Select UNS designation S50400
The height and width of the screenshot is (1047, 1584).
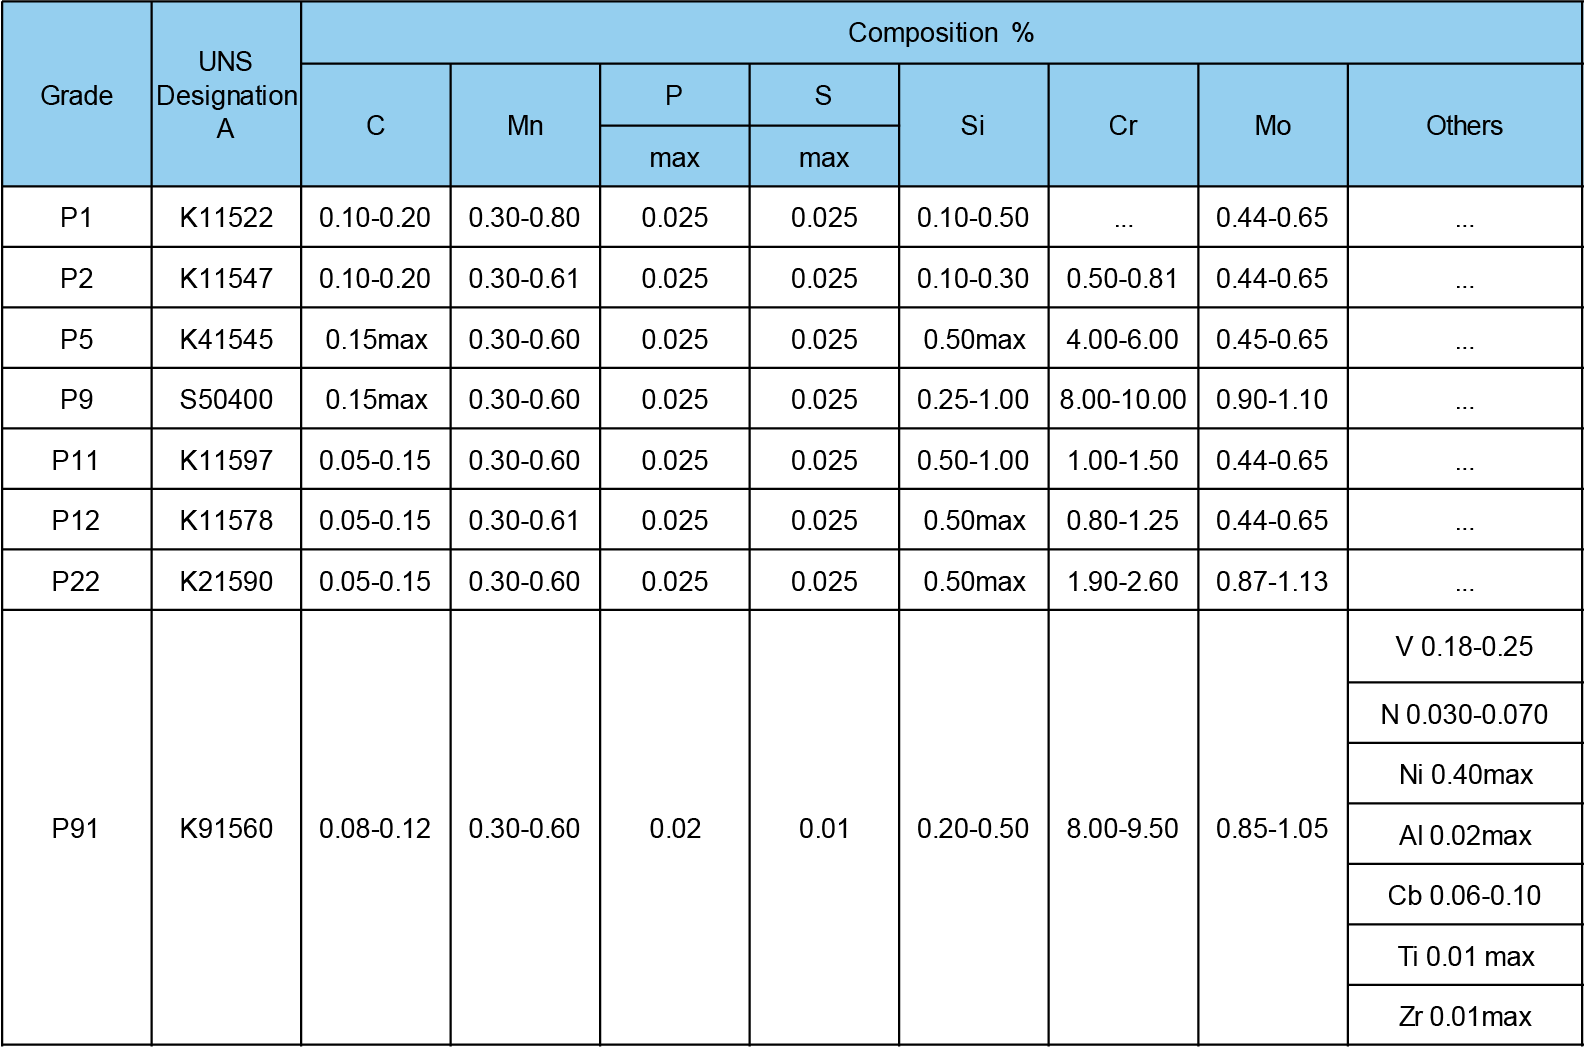click(226, 399)
